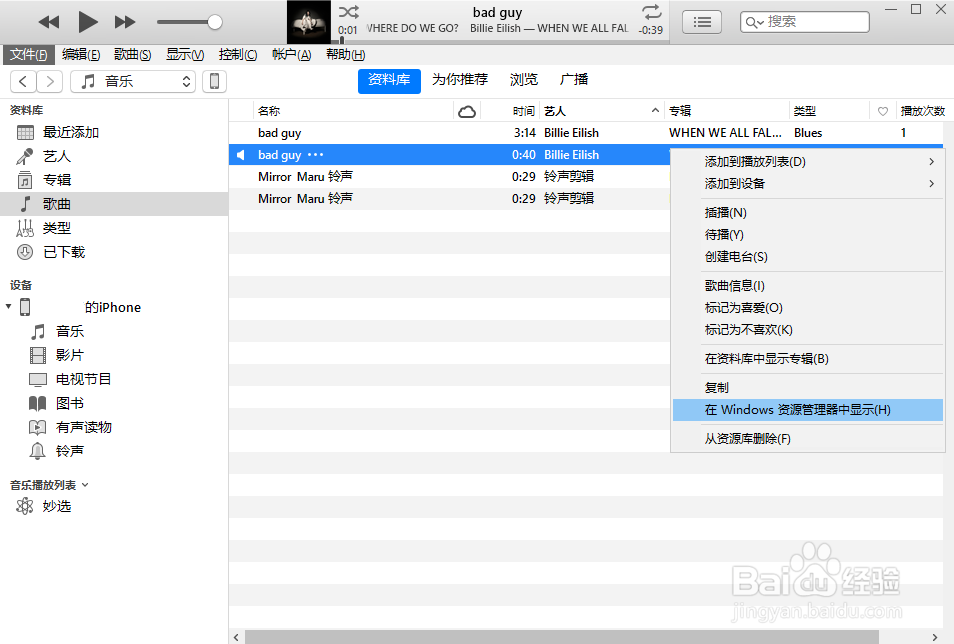Choose 在 Windows 资源管理器中显示(H)
Image resolution: width=954 pixels, height=644 pixels.
coord(808,410)
